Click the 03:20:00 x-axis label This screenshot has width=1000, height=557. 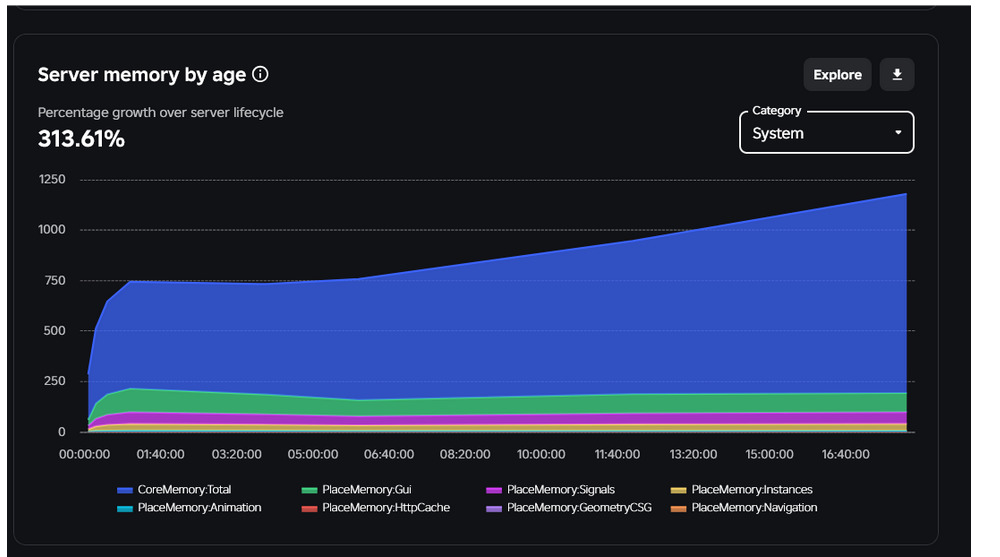[237, 454]
